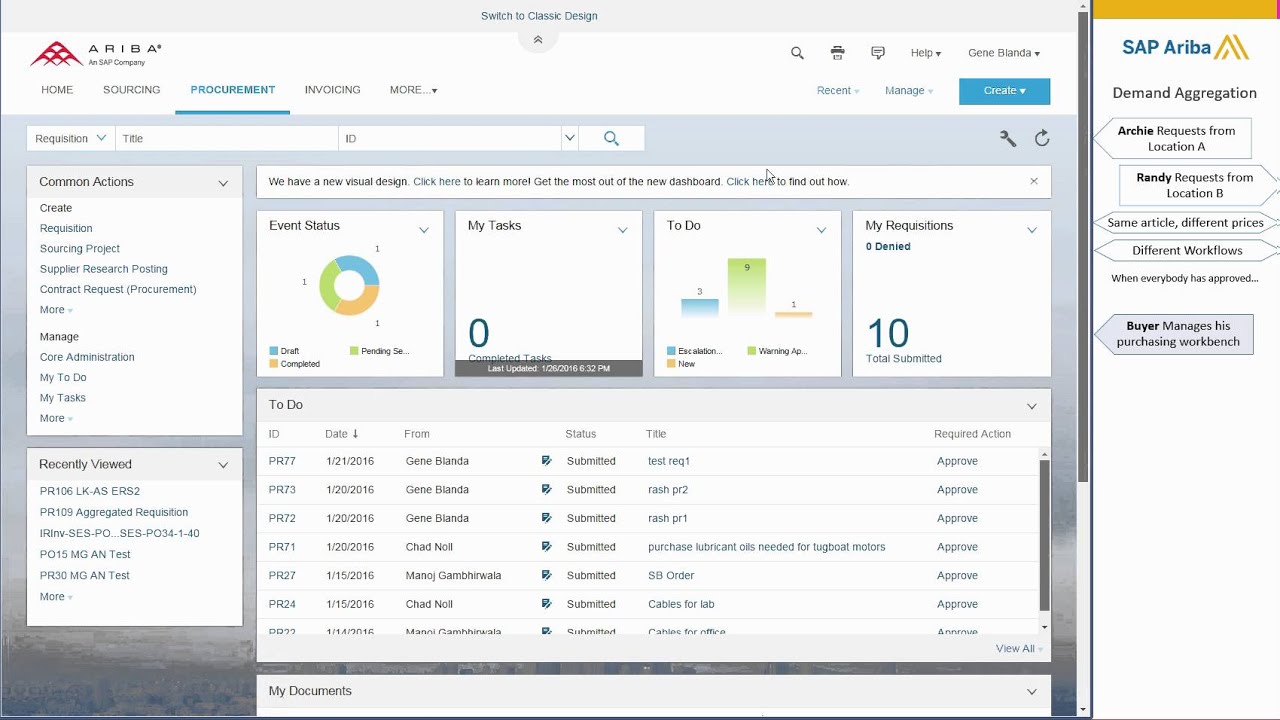The height and width of the screenshot is (720, 1280).
Task: Expand the Event Status tile menu
Action: click(424, 230)
